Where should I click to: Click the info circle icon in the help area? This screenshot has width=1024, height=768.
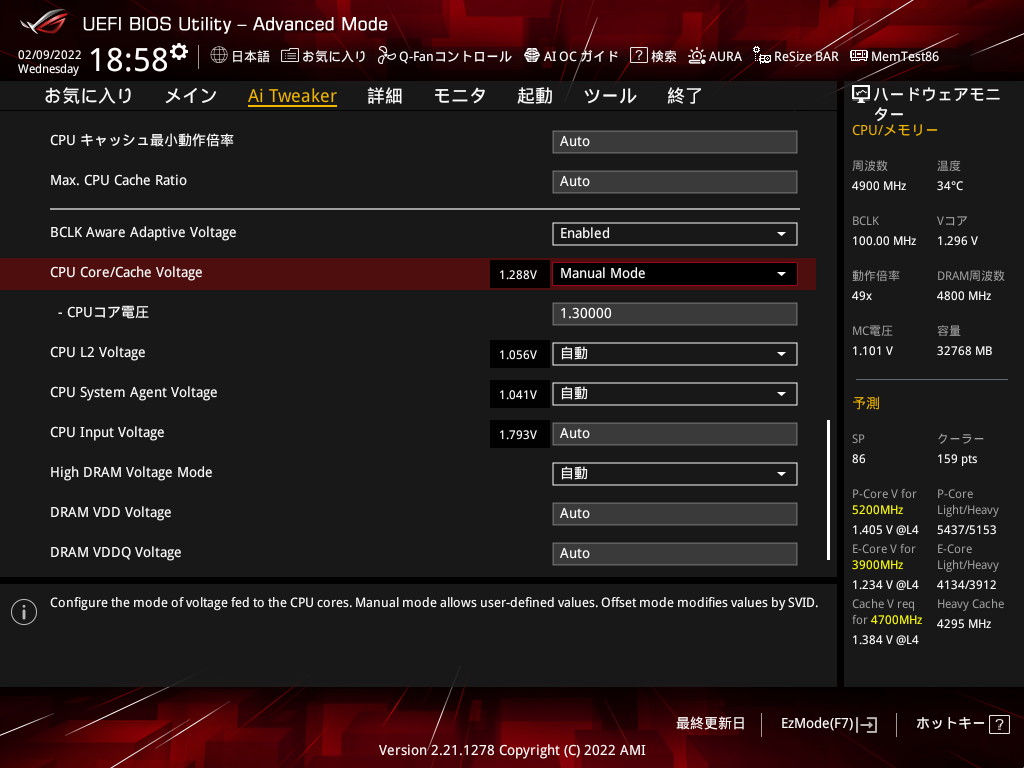click(x=24, y=612)
